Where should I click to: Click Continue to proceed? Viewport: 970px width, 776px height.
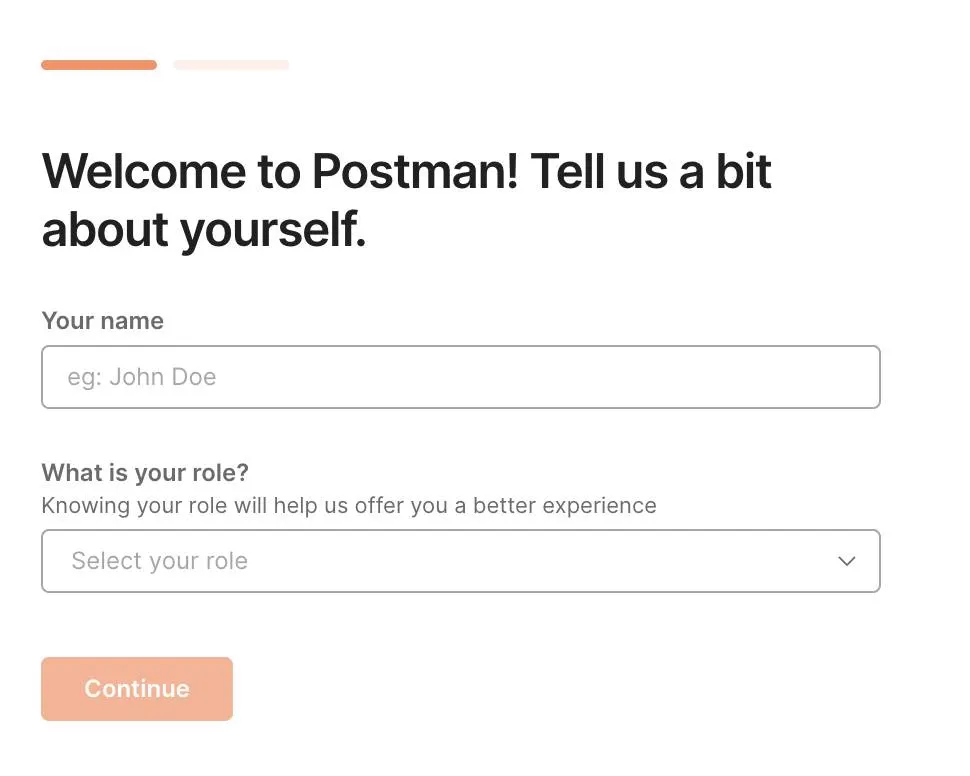coord(136,688)
